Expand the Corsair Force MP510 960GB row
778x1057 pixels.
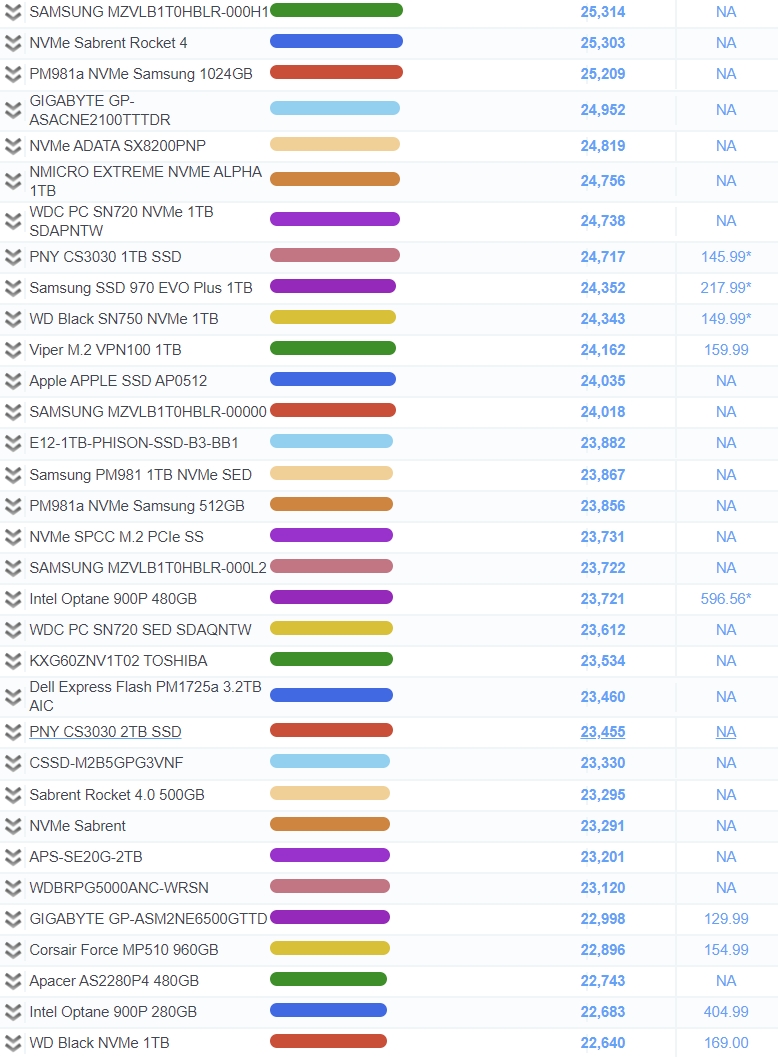(13, 950)
